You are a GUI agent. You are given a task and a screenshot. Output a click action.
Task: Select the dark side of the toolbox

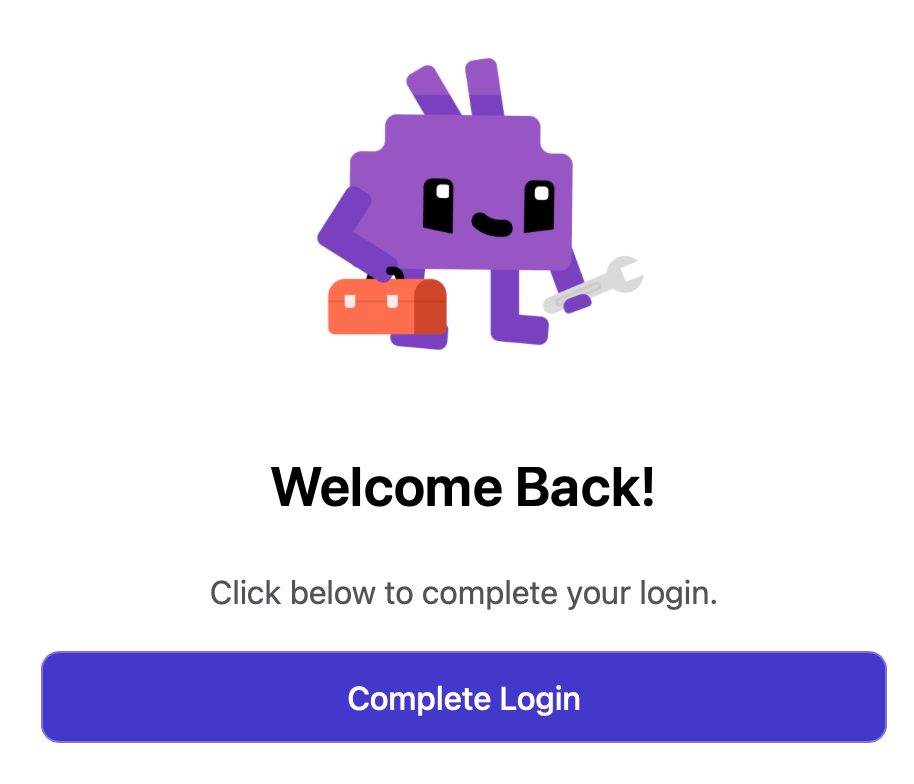(x=430, y=307)
